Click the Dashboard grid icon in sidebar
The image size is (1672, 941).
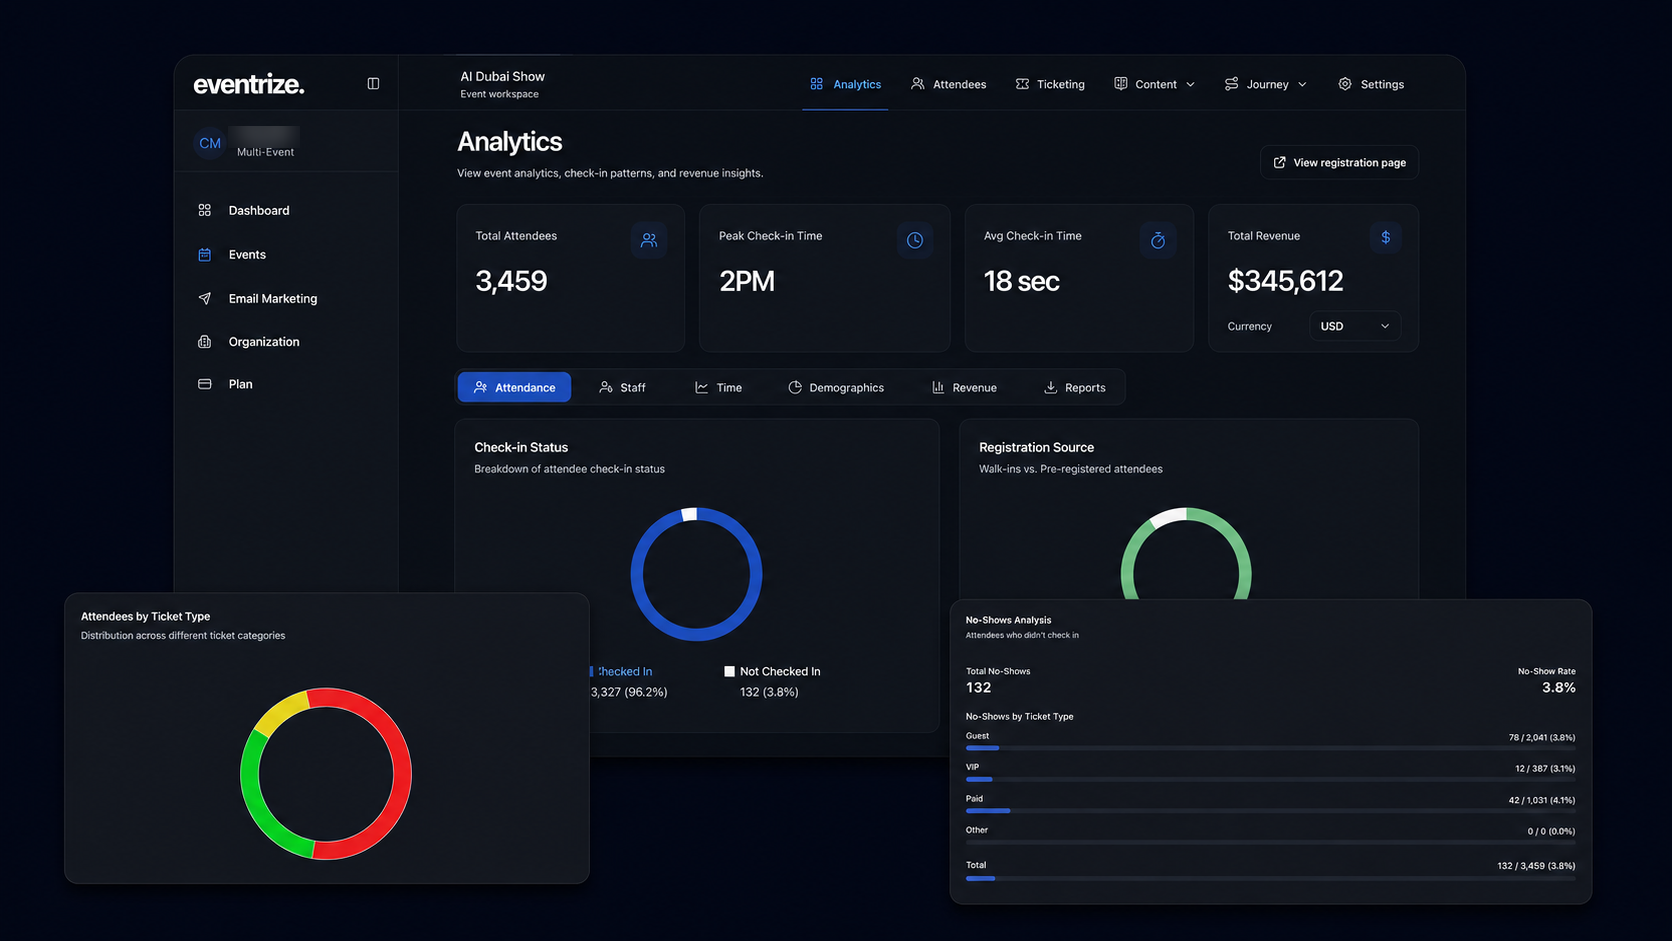[205, 210]
